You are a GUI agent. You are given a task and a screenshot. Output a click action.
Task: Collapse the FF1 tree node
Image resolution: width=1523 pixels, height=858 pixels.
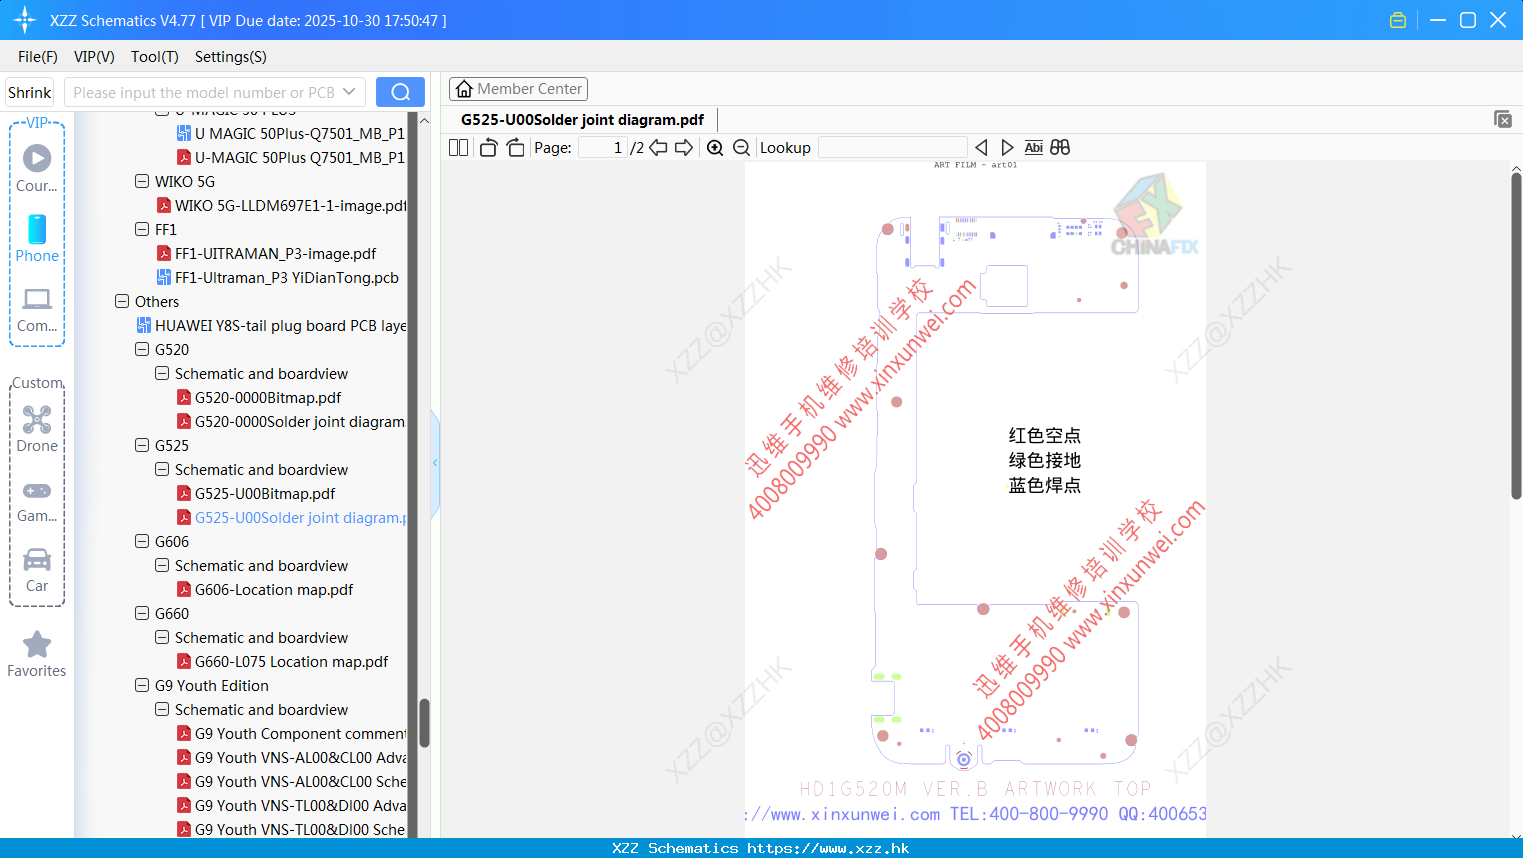[142, 229]
